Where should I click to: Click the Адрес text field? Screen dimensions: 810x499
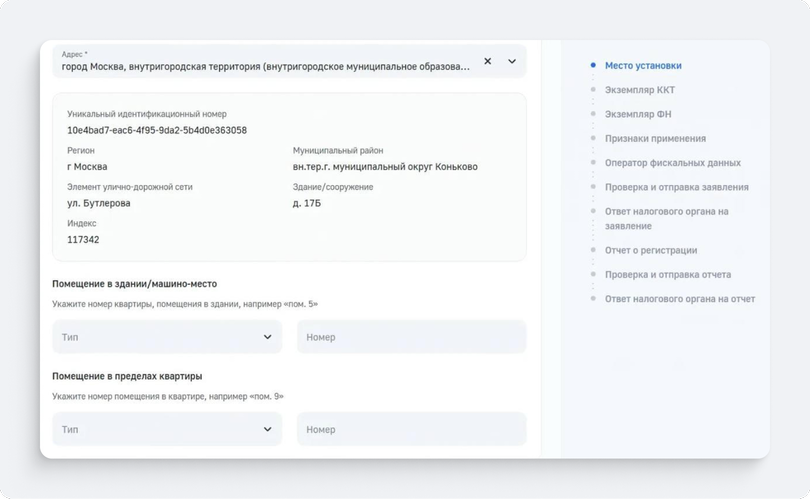[x=266, y=61]
